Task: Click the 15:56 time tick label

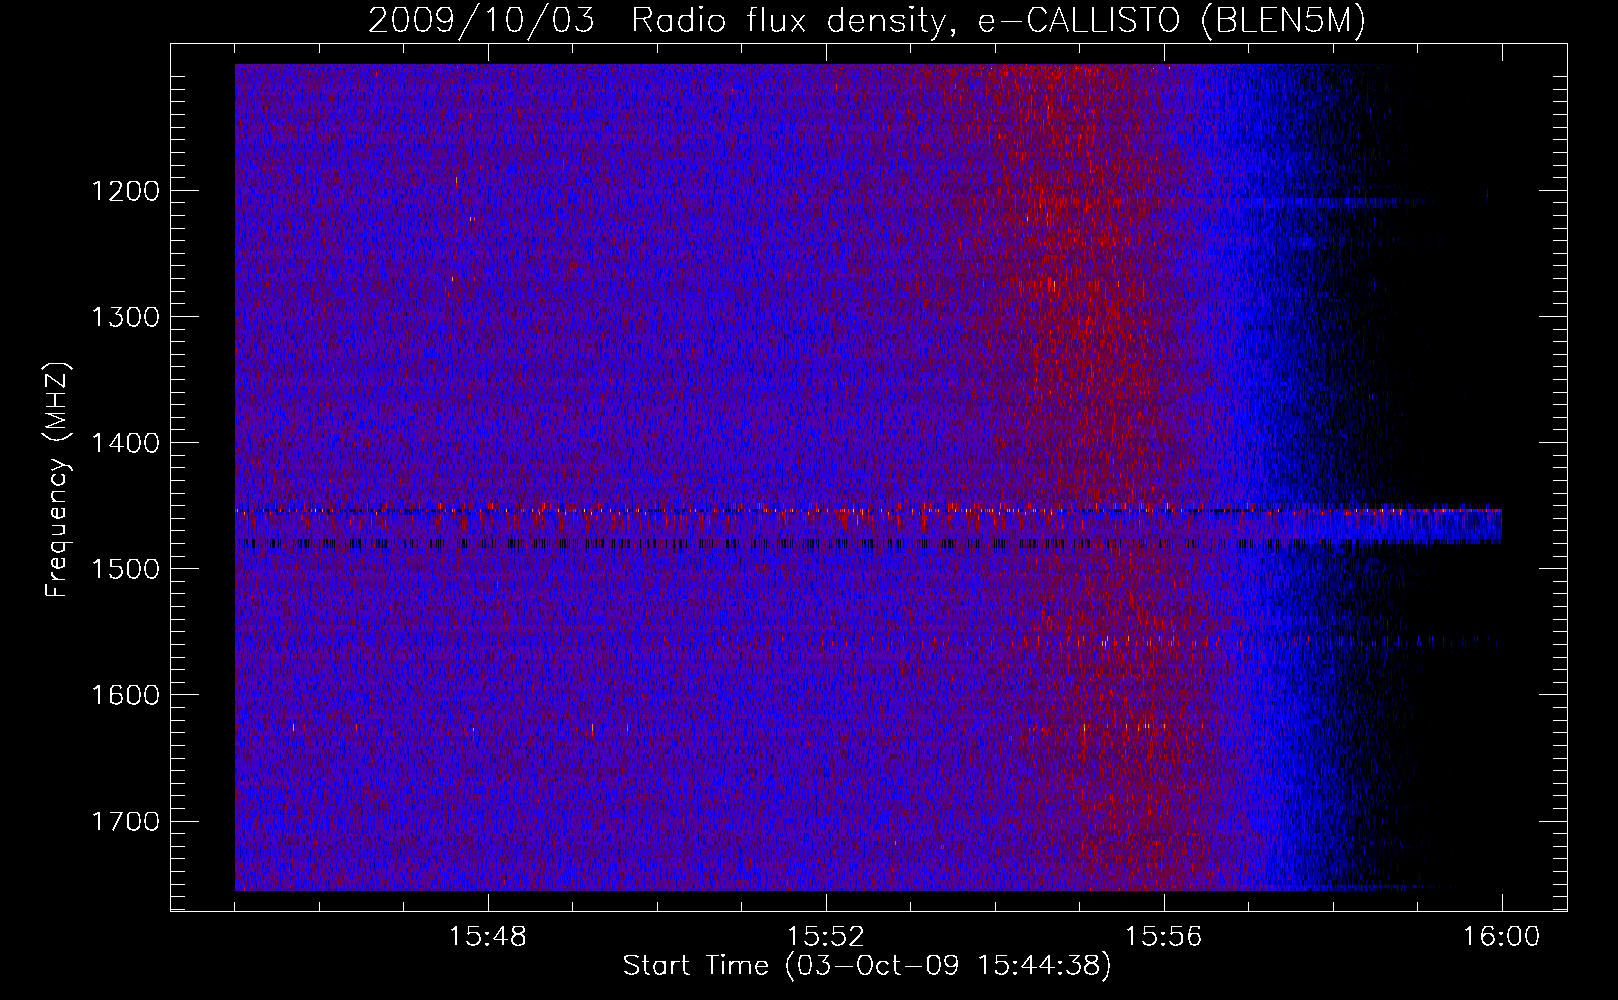Action: tap(1163, 937)
